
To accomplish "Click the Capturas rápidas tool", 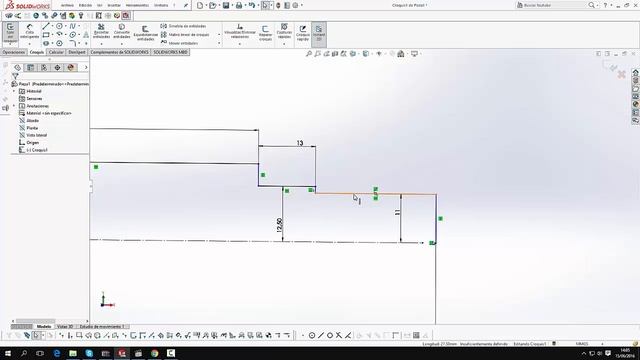I will [x=284, y=31].
